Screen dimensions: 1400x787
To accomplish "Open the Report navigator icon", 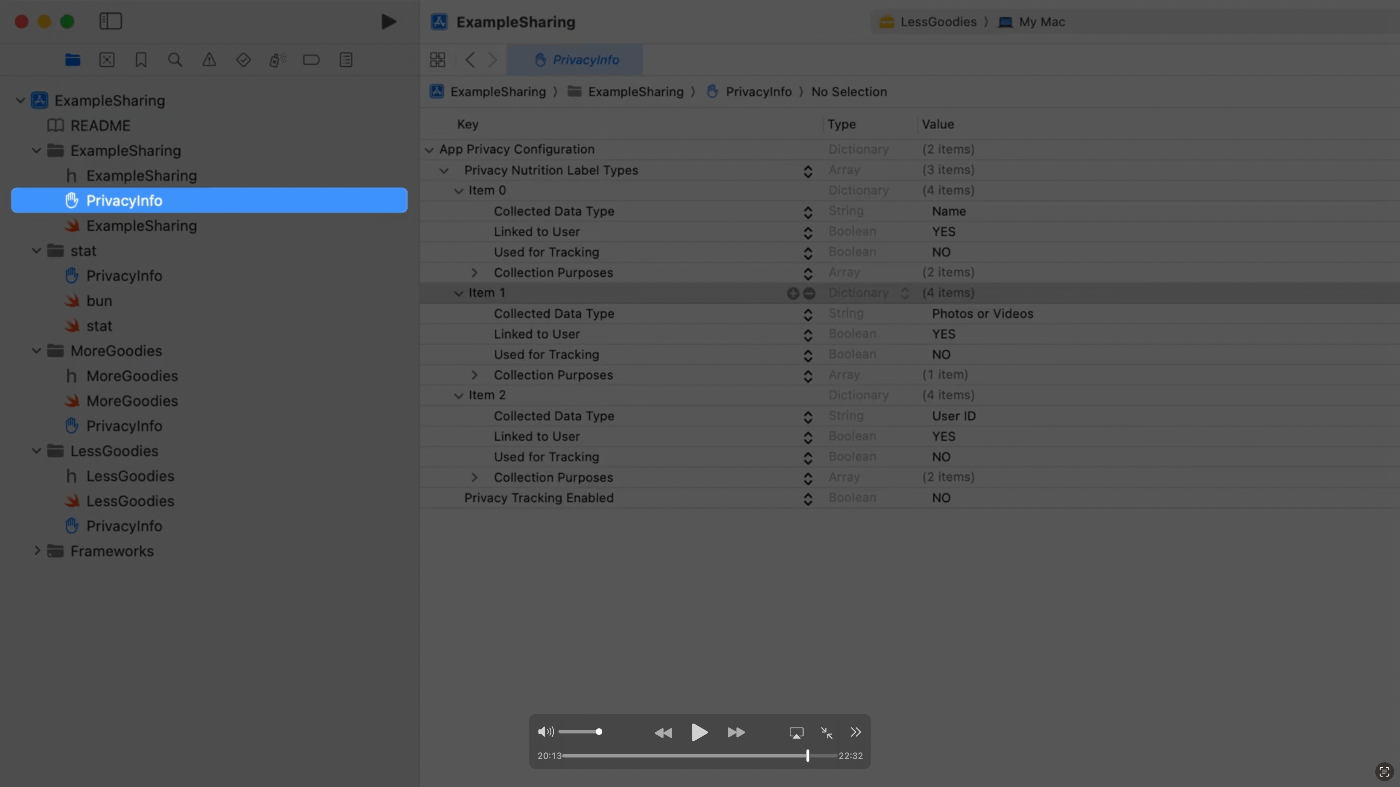I will pyautogui.click(x=346, y=60).
